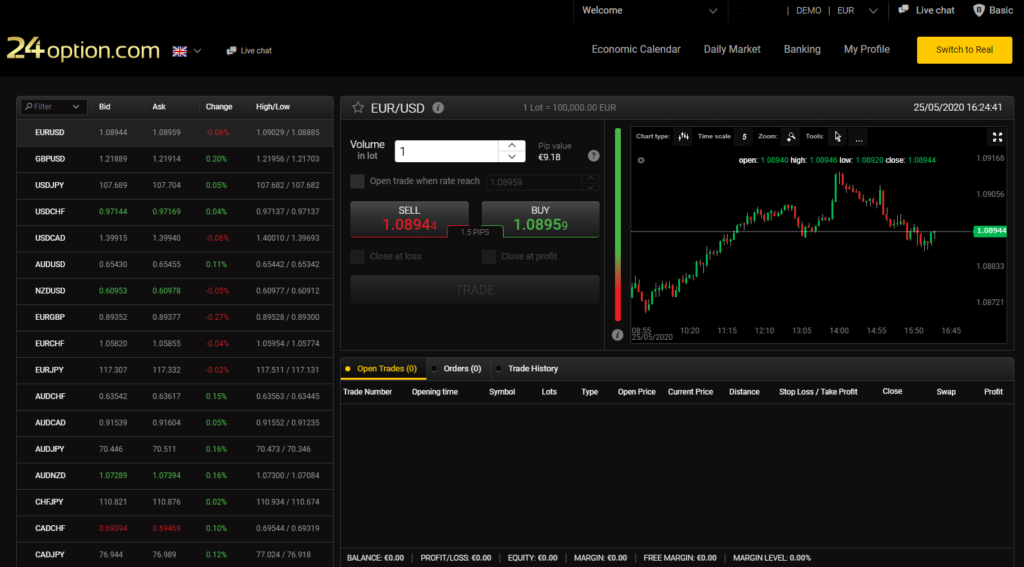The height and width of the screenshot is (567, 1024).
Task: Click the Opening time column header
Action: [434, 392]
